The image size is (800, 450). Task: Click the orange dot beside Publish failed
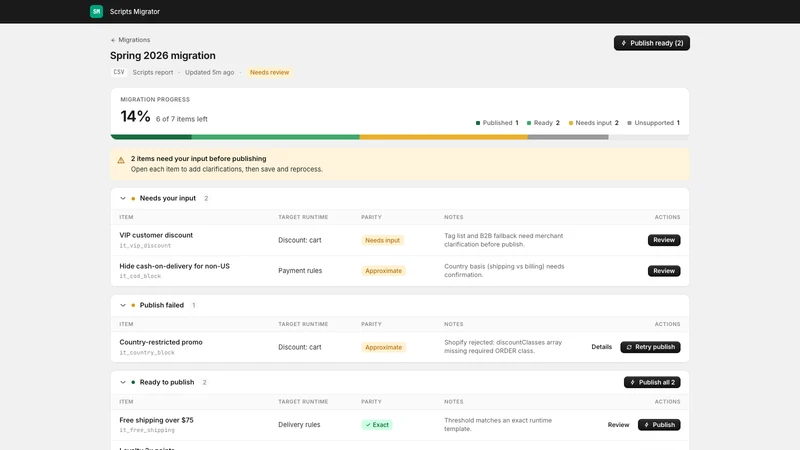133,305
